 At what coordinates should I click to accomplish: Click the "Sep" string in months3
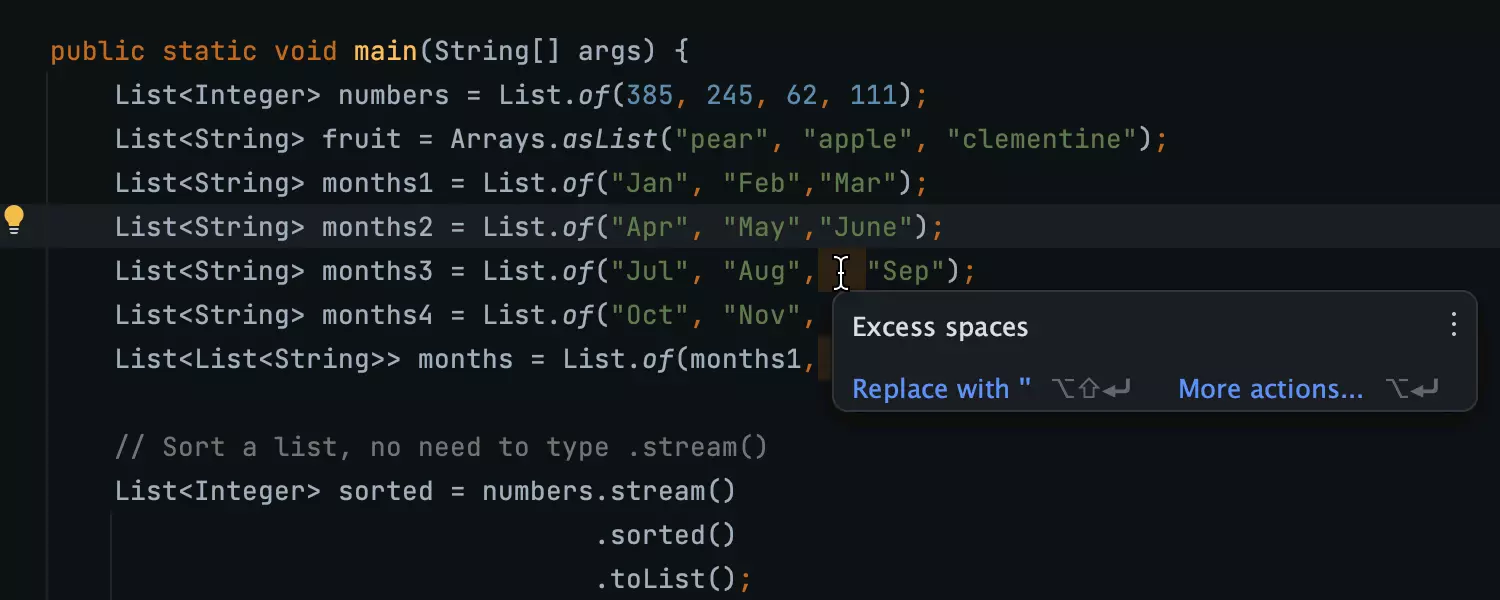coord(905,271)
